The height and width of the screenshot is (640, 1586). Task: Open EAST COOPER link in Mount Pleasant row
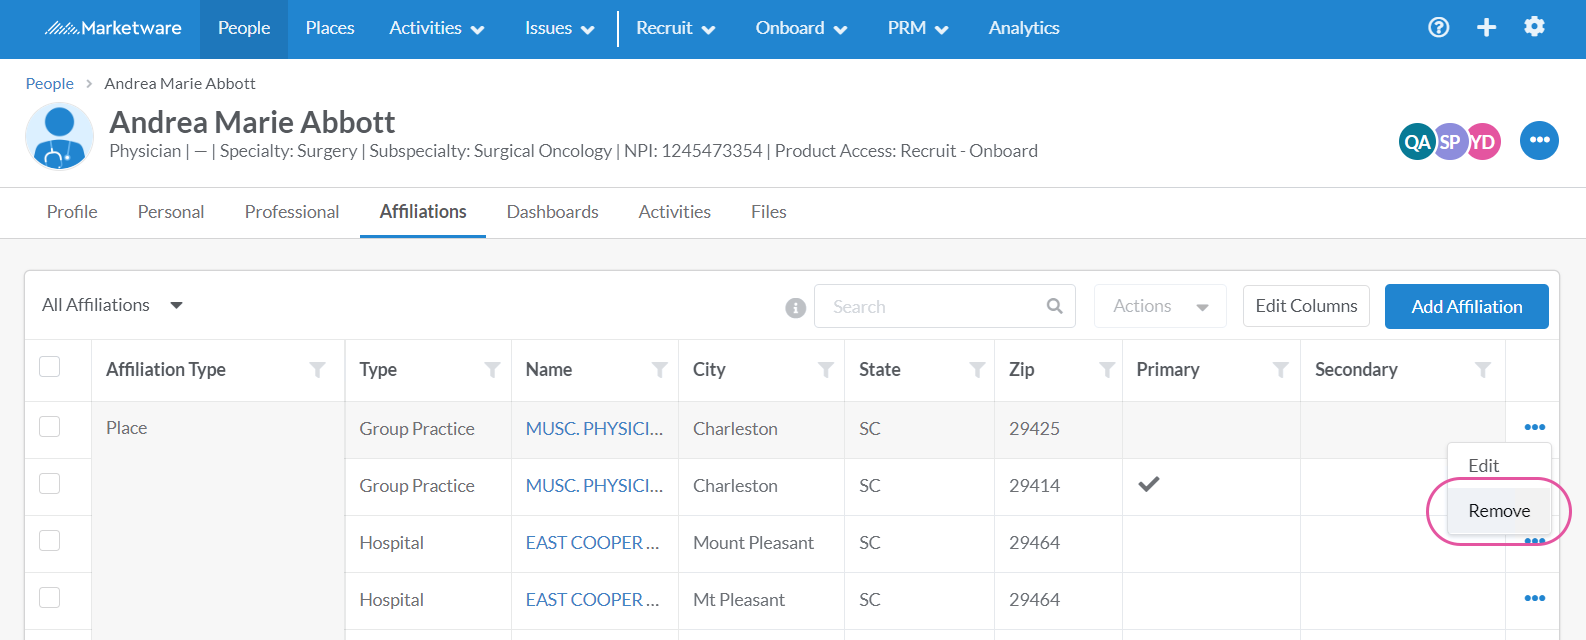click(x=592, y=542)
